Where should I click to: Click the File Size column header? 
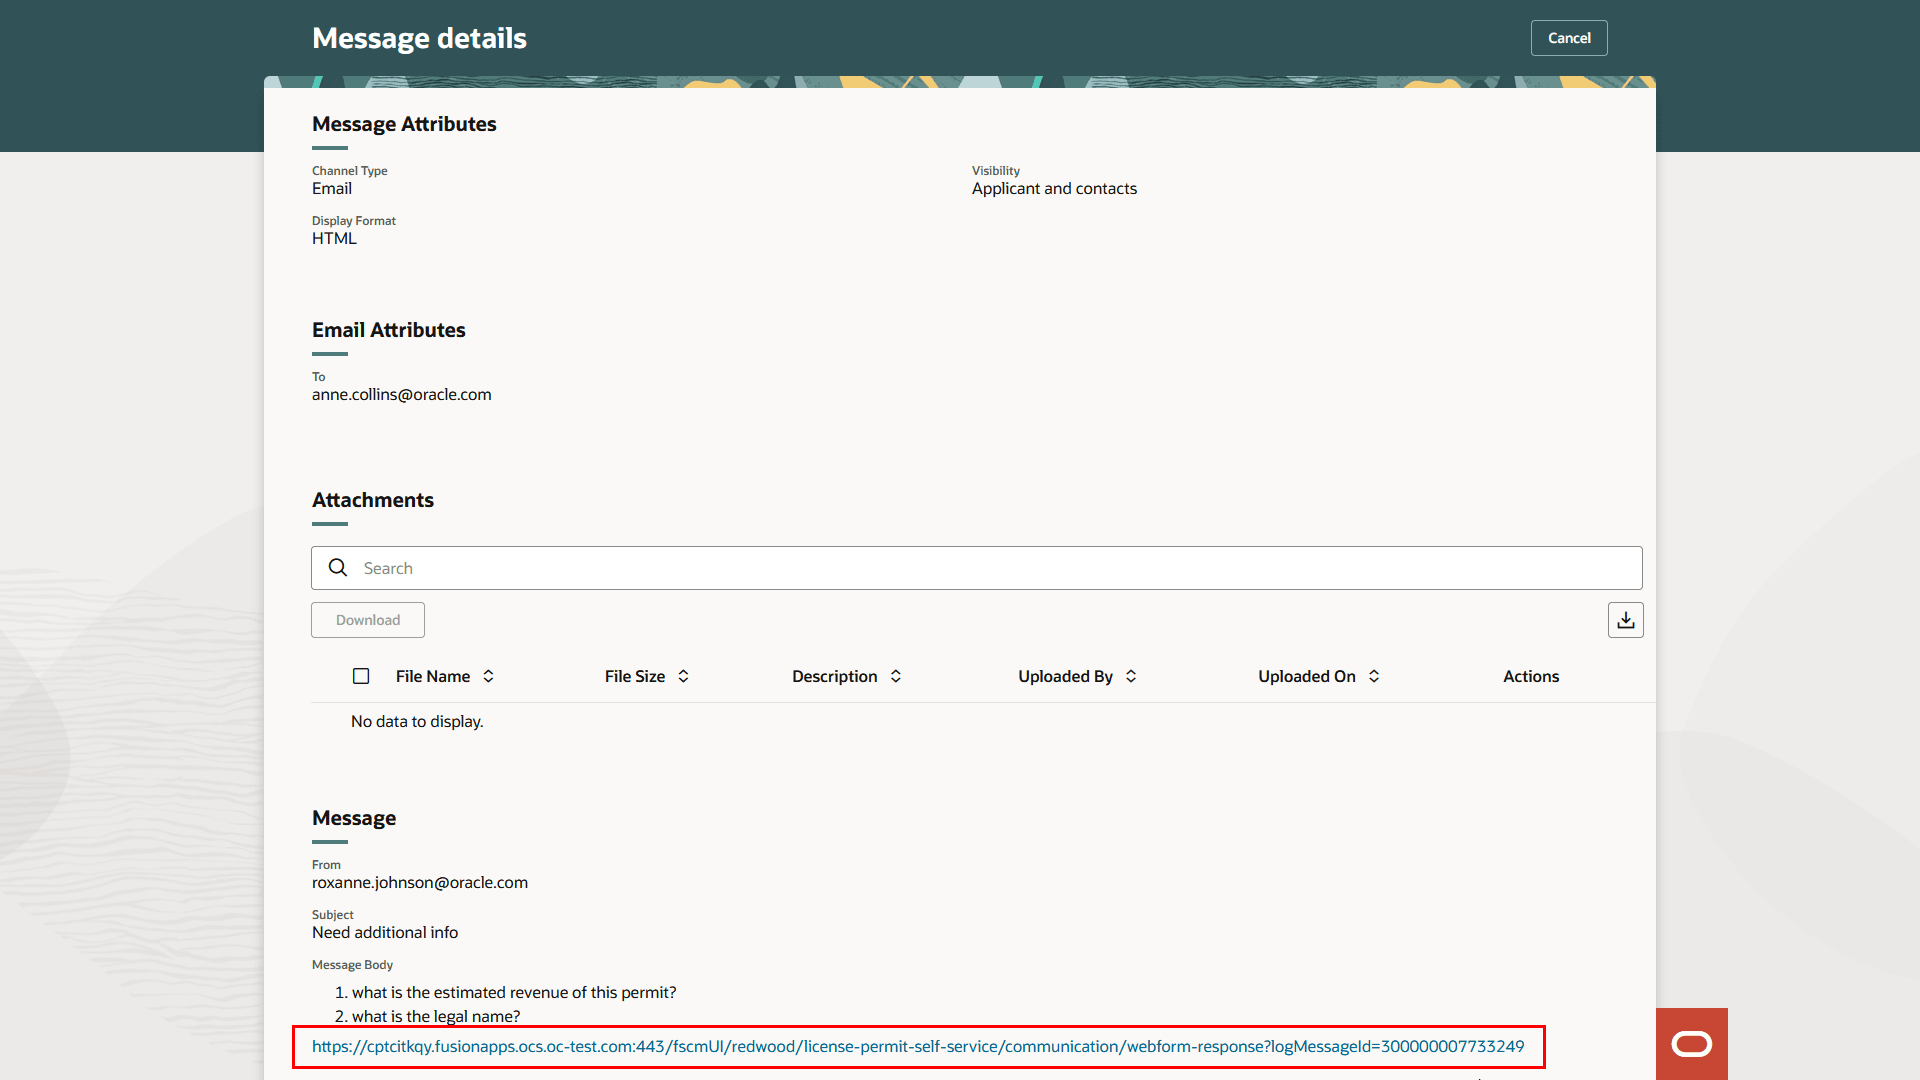[635, 676]
